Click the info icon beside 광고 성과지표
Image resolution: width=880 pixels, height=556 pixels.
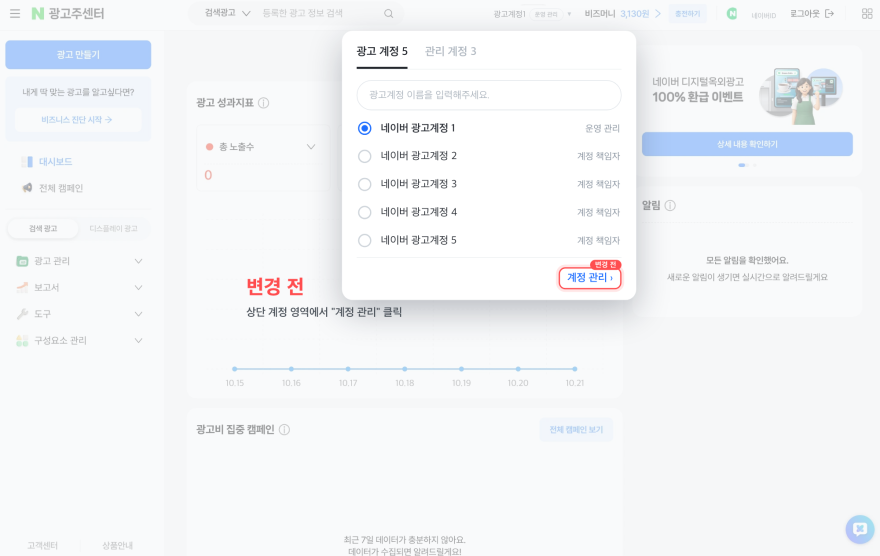(x=263, y=103)
